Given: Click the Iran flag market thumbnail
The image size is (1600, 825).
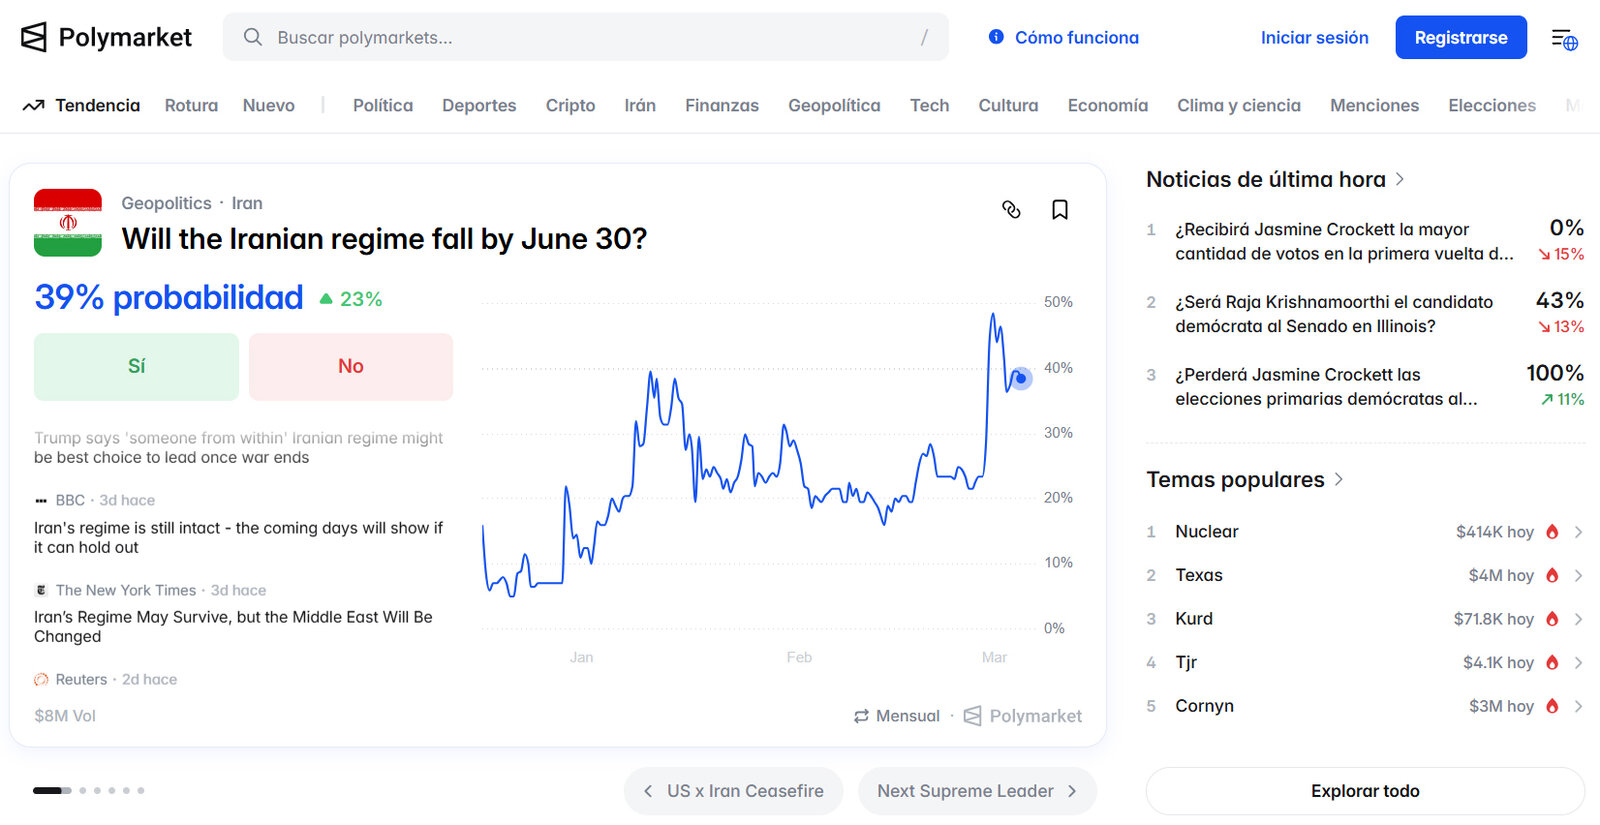Looking at the screenshot, I should [68, 222].
